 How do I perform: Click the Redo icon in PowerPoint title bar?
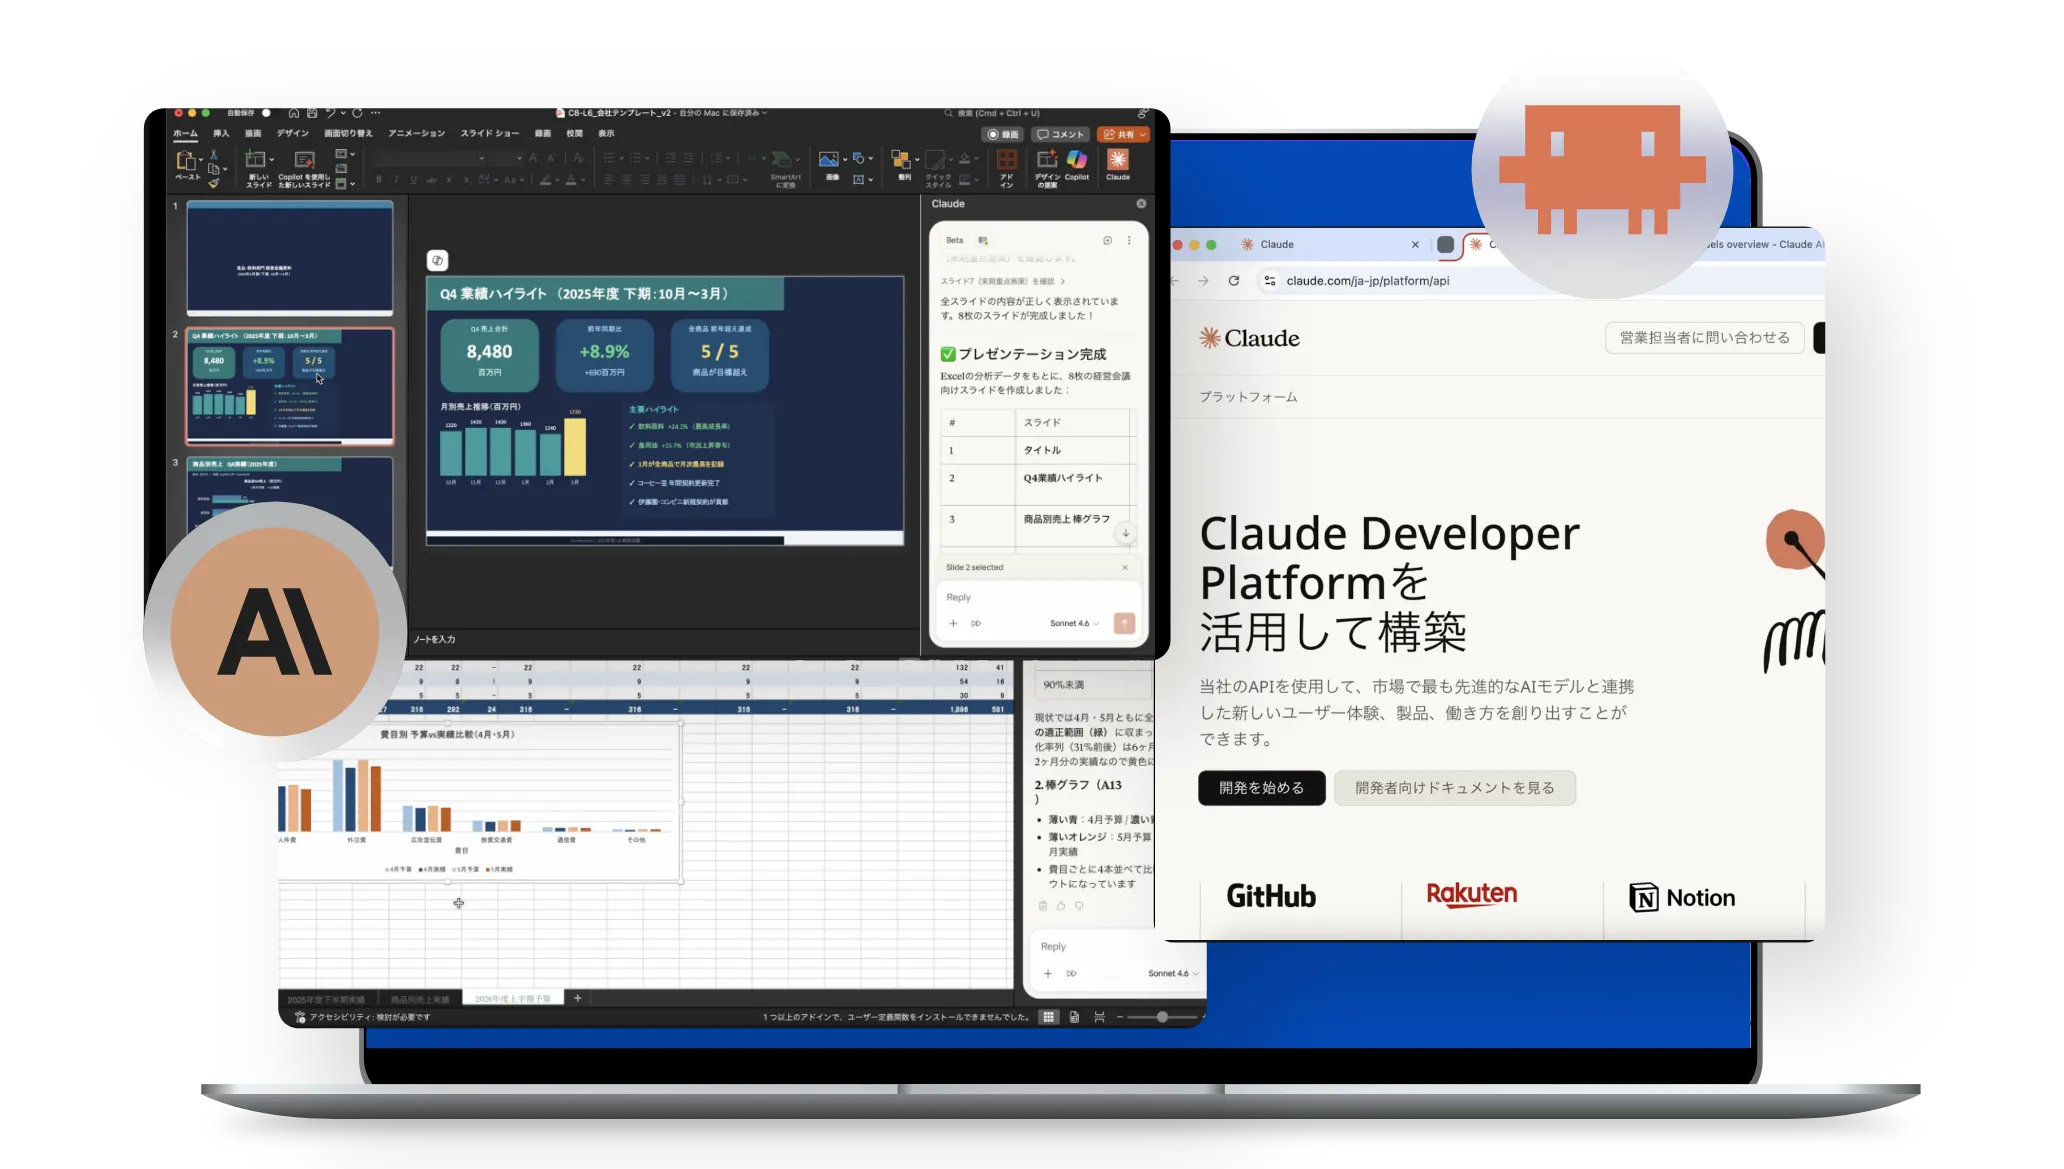point(357,113)
